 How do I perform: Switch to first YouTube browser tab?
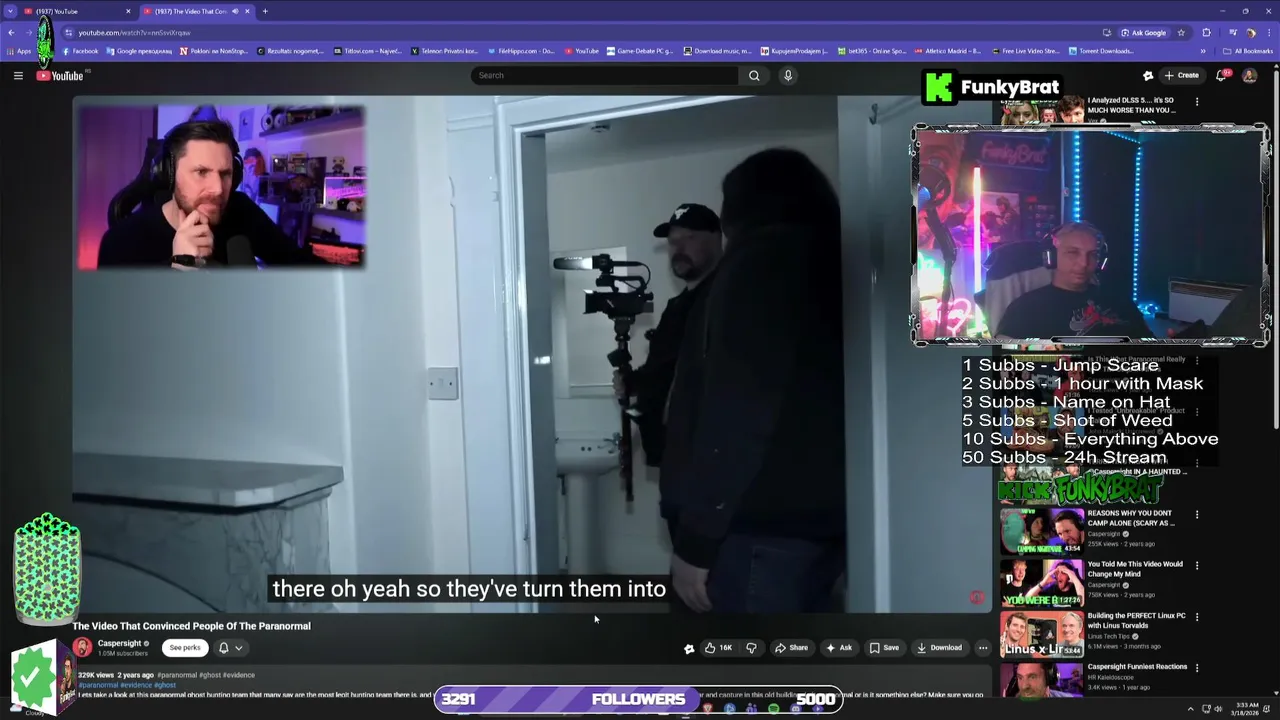(78, 11)
